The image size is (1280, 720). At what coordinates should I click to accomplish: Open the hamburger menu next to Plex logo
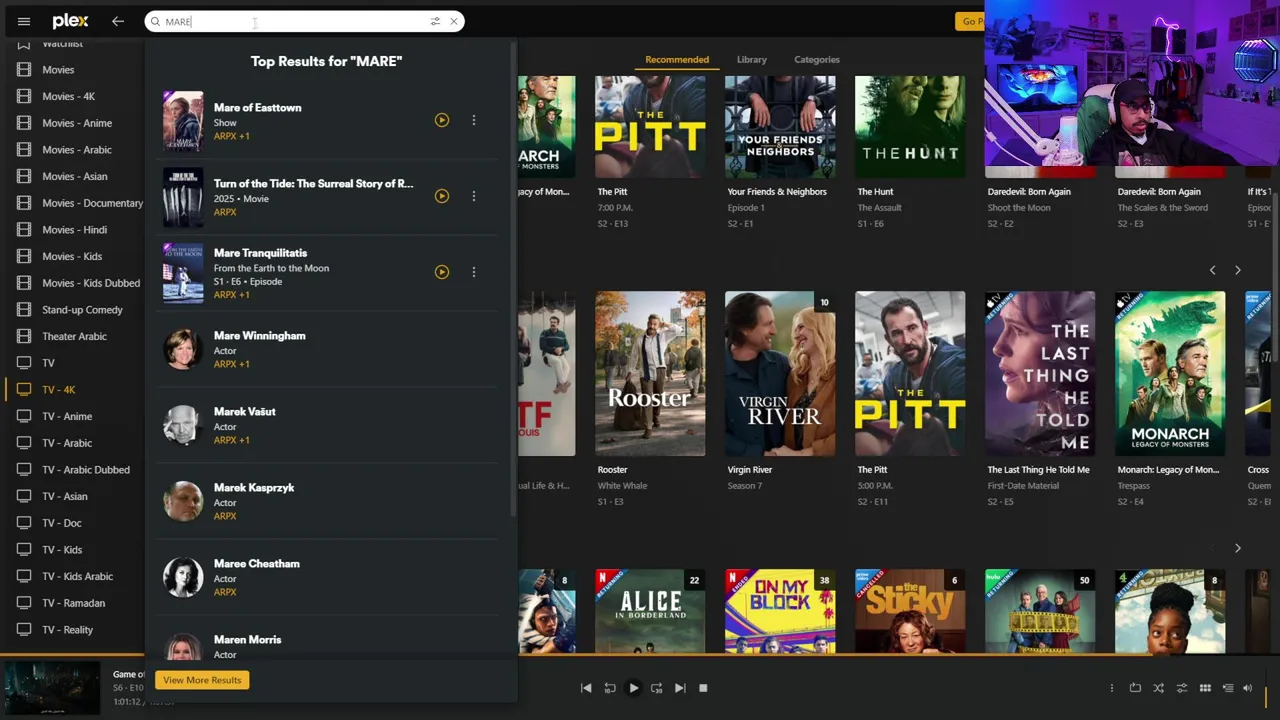pos(24,21)
